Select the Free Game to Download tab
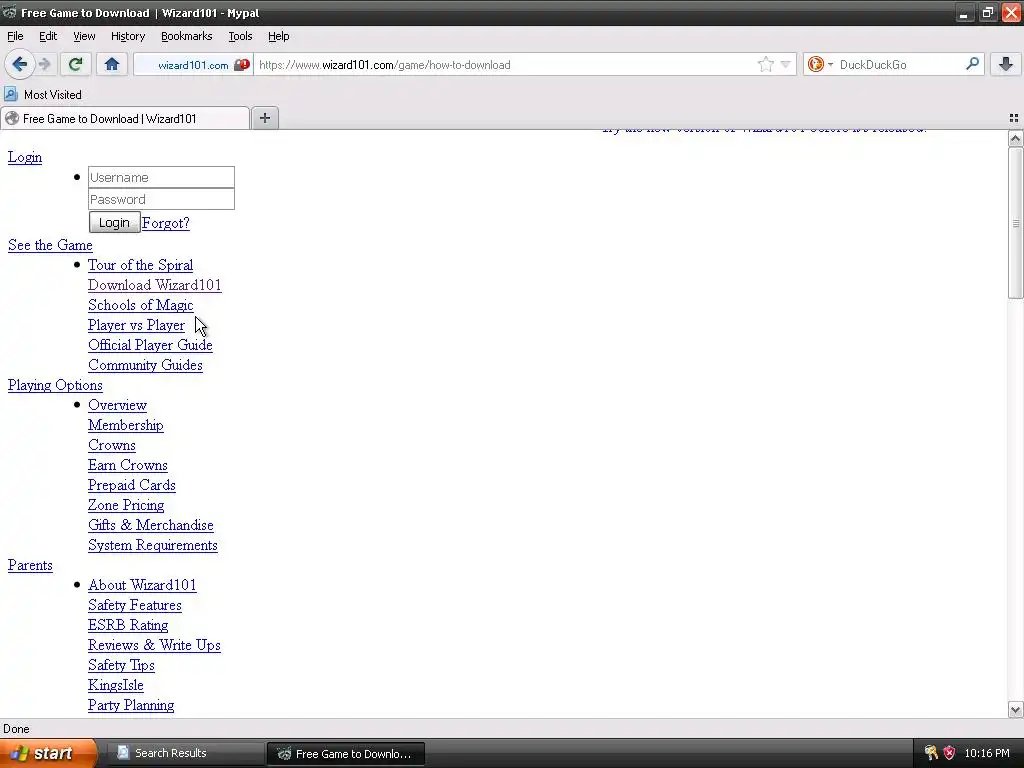The width and height of the screenshot is (1024, 768). (125, 118)
